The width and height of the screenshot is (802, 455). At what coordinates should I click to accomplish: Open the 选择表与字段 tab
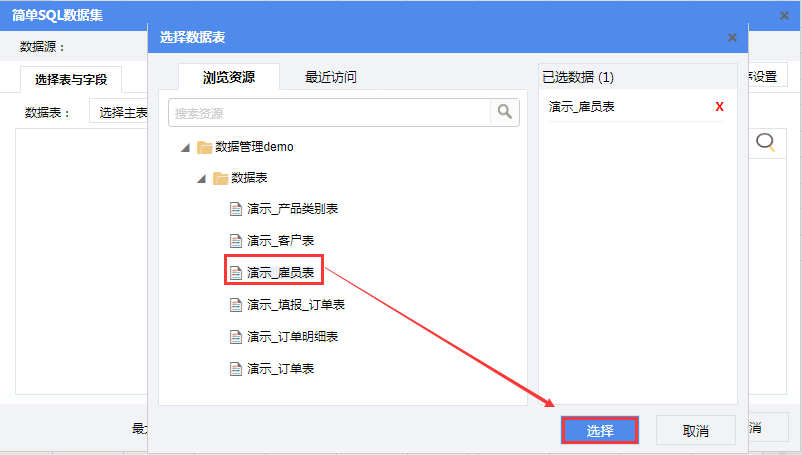70,79
